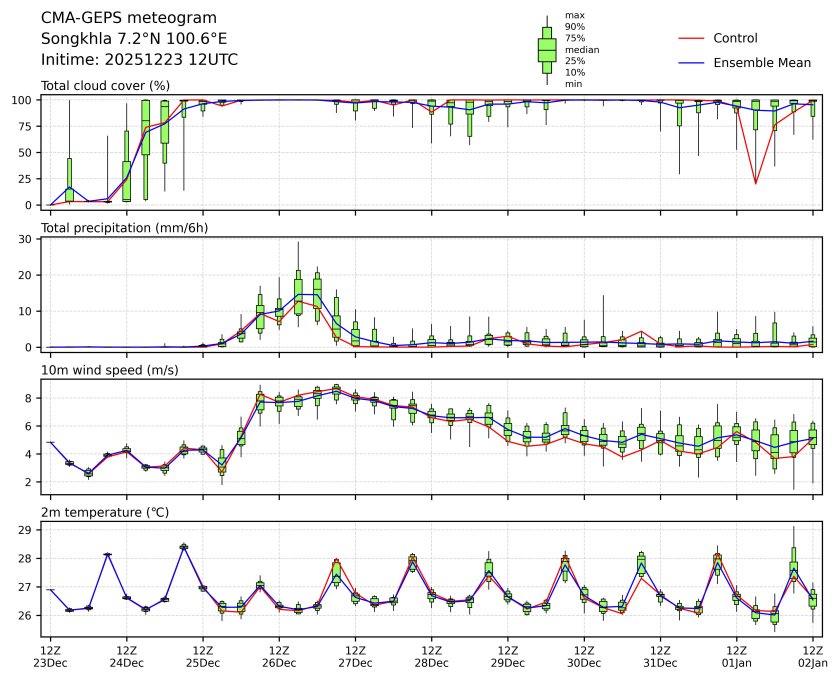Click the 12Z 29Dec x-axis label
The height and width of the screenshot is (680, 839).
(507, 656)
